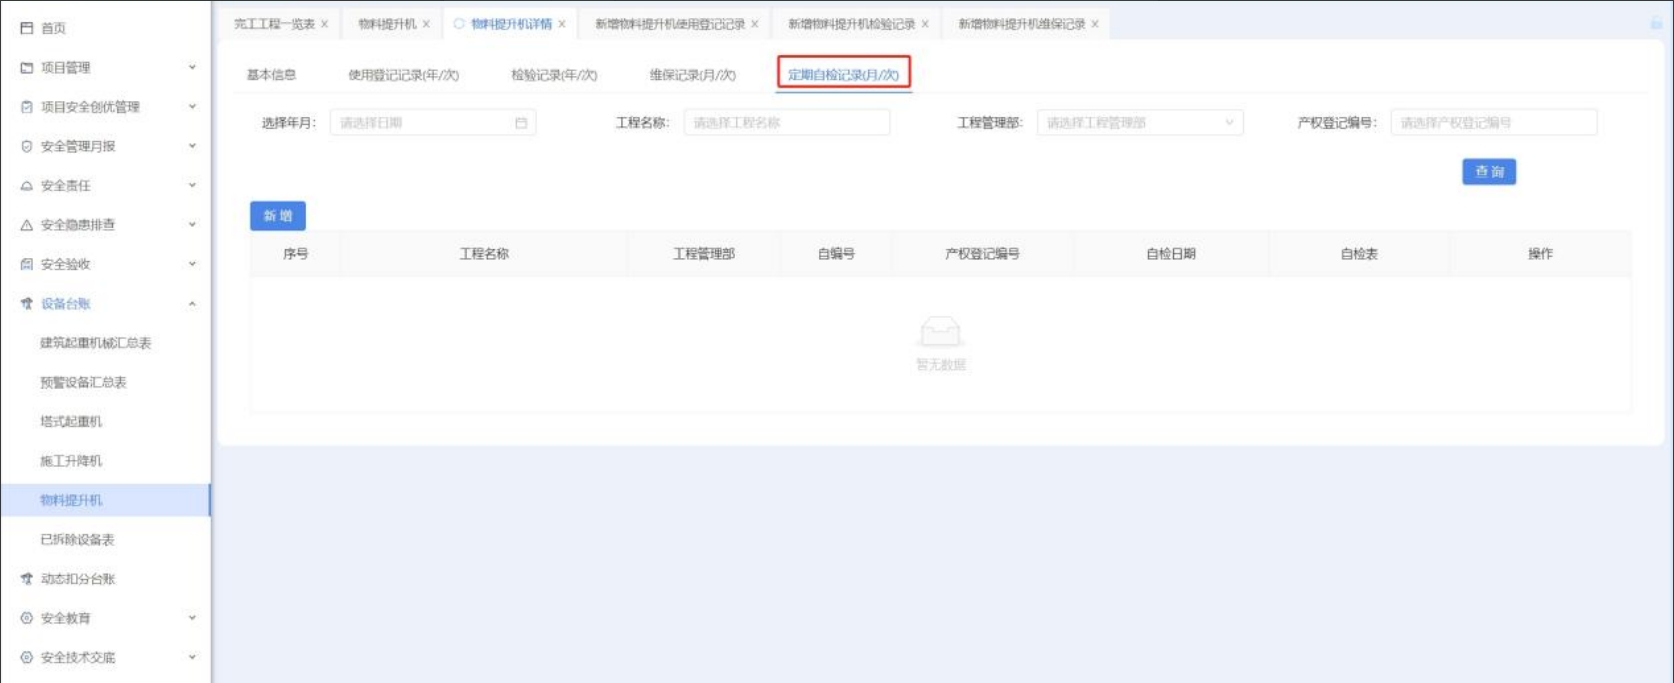The image size is (1674, 683).
Task: Click the 产权登记编号 input field
Action: (1492, 123)
